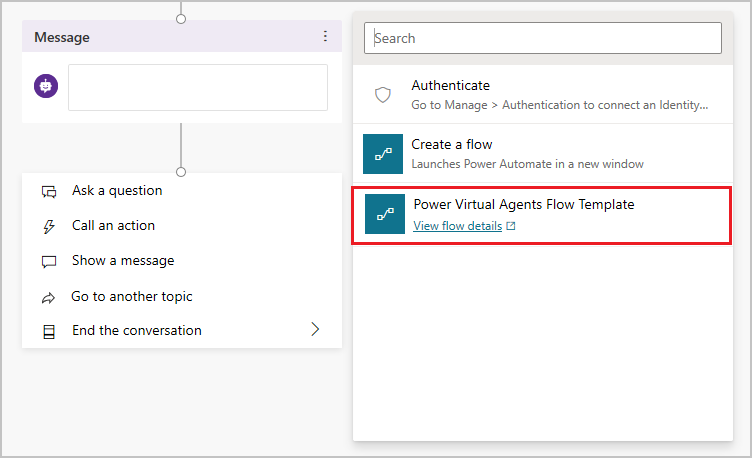Click the external link icon after View flow details
This screenshot has width=752, height=458.
(511, 226)
